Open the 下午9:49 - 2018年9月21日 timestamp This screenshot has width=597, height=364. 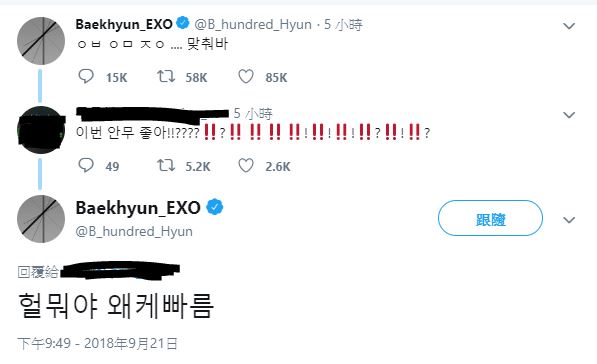97,343
